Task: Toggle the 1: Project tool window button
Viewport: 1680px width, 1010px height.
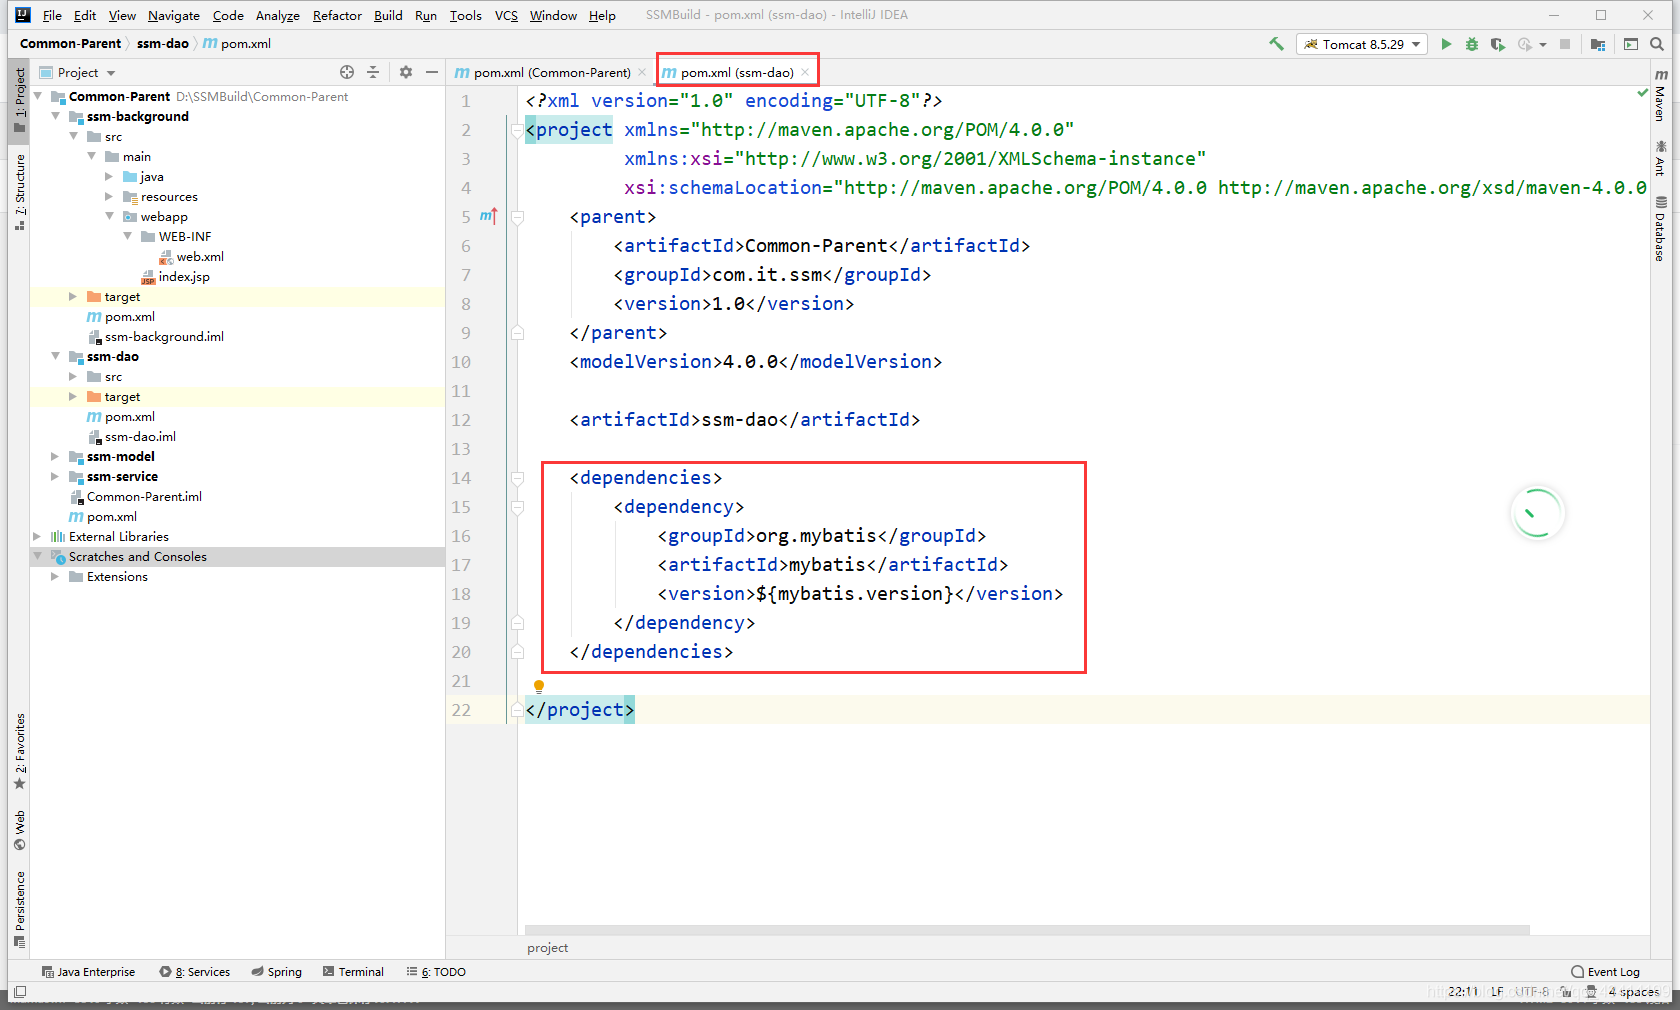Action: pyautogui.click(x=19, y=100)
